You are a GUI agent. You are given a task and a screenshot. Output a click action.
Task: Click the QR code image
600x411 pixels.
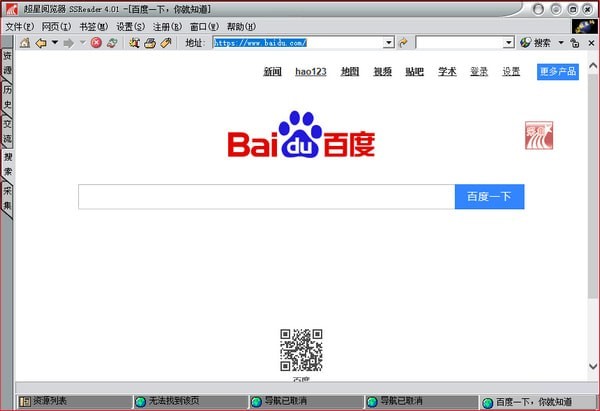[301, 349]
